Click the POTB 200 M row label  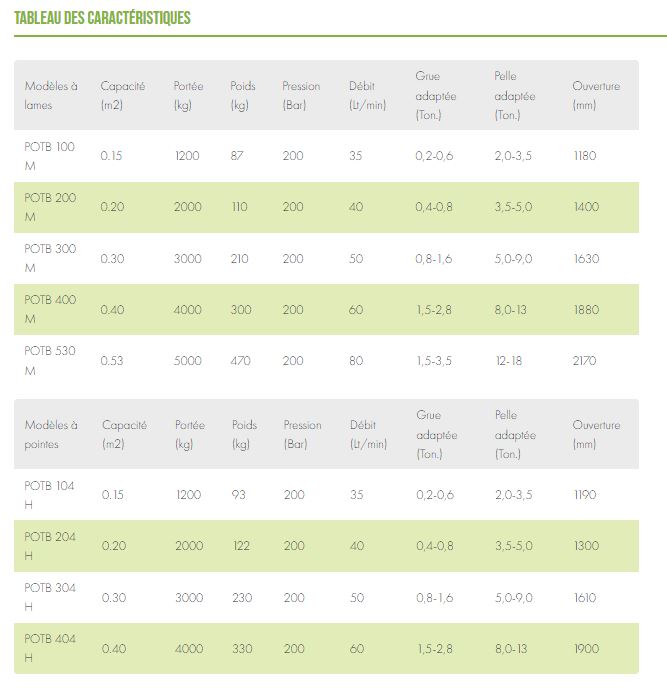tap(49, 207)
